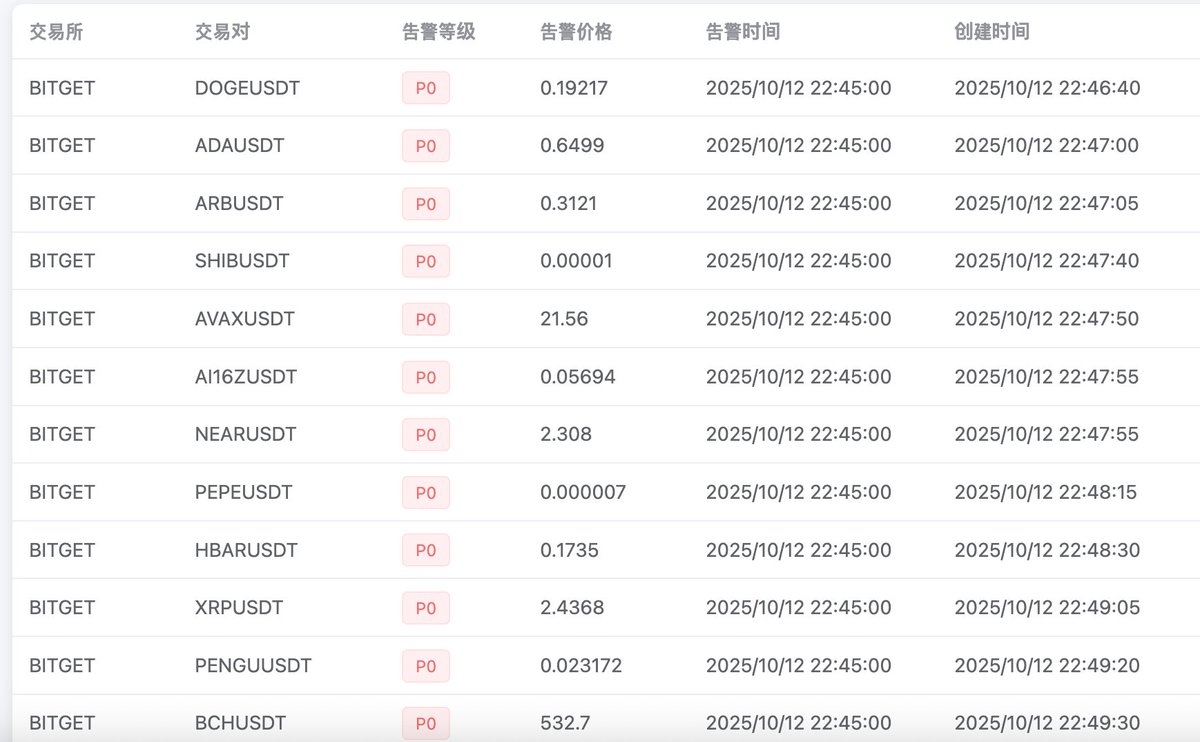Select the NEARUSDT trading pair cell
1200x742 pixels.
[x=246, y=435]
